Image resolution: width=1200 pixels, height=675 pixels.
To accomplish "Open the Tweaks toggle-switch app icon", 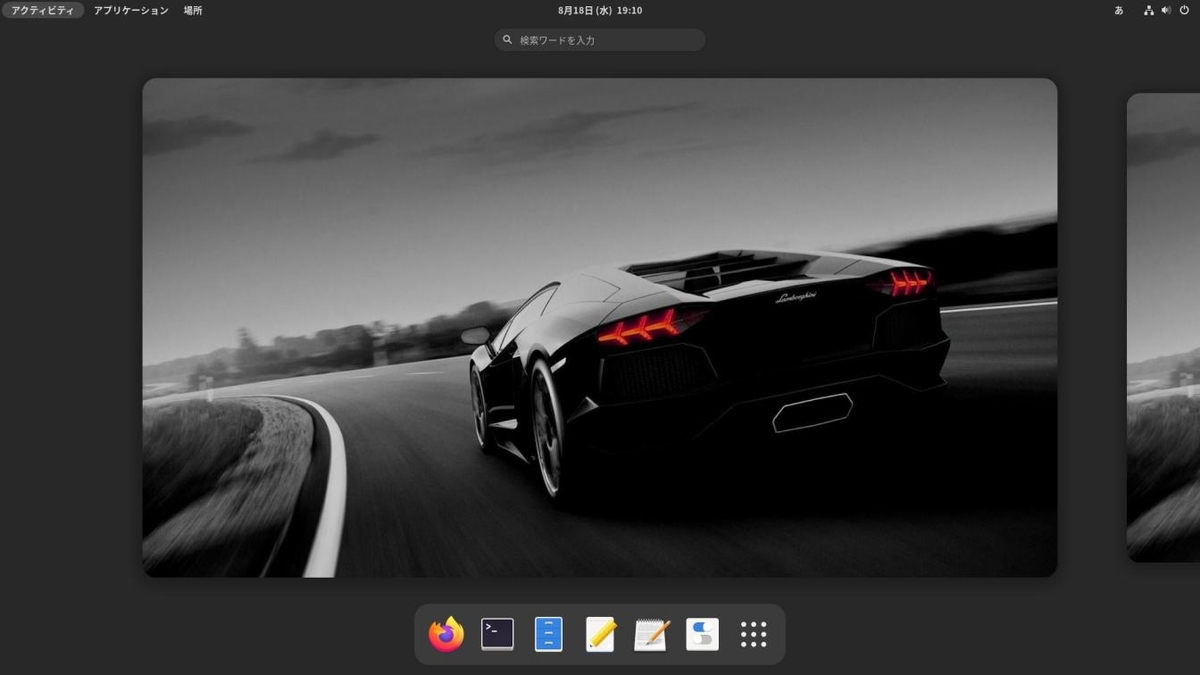I will (702, 634).
